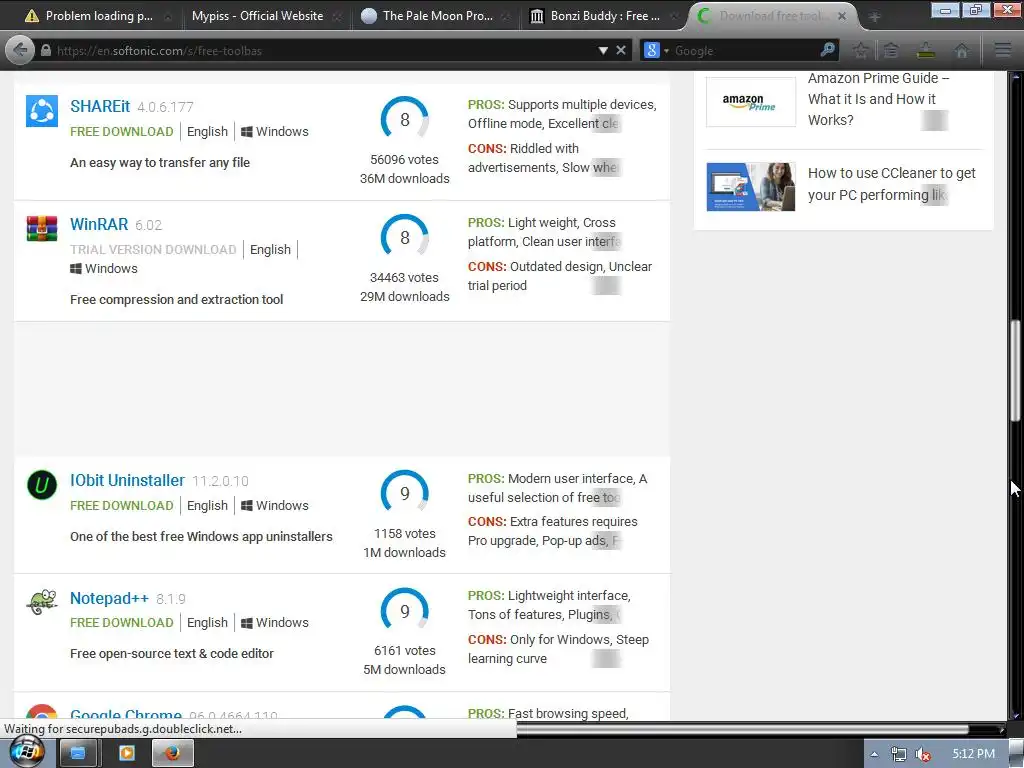Open the hamburger menu button
The image size is (1024, 768).
coord(1003,50)
